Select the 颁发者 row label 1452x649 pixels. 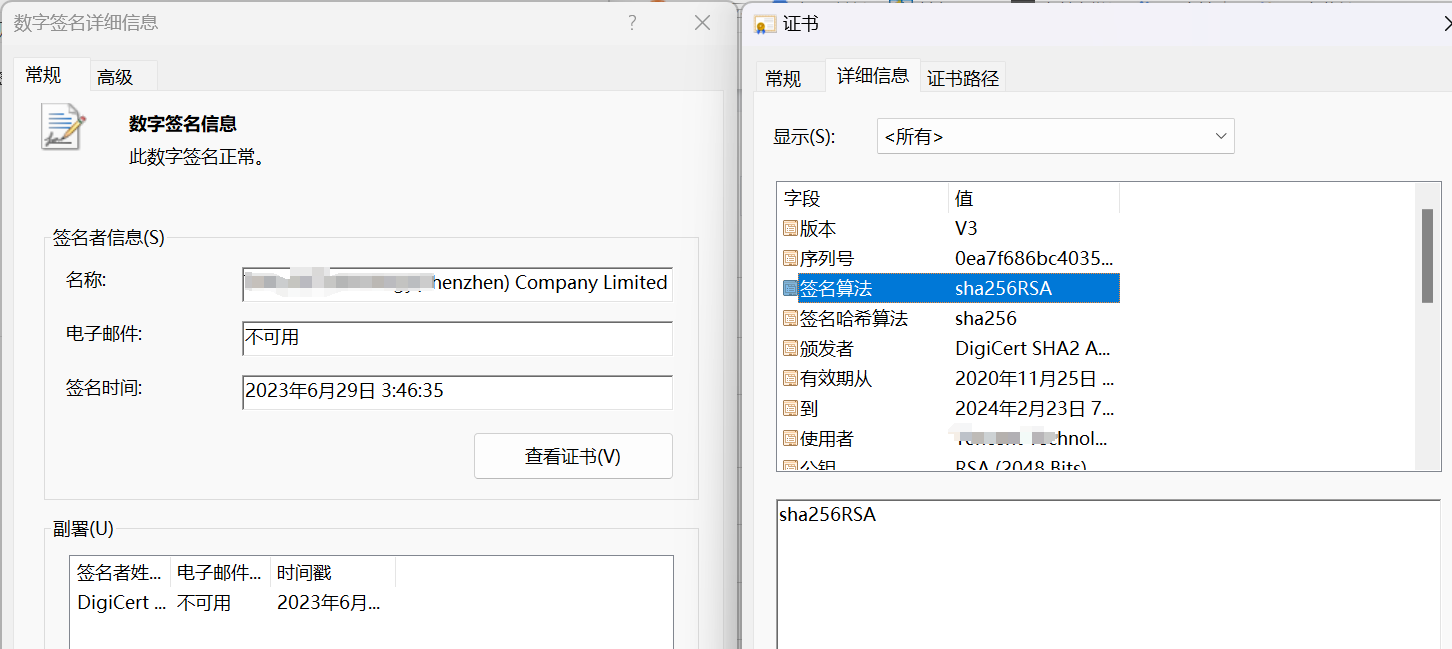pyautogui.click(x=827, y=349)
